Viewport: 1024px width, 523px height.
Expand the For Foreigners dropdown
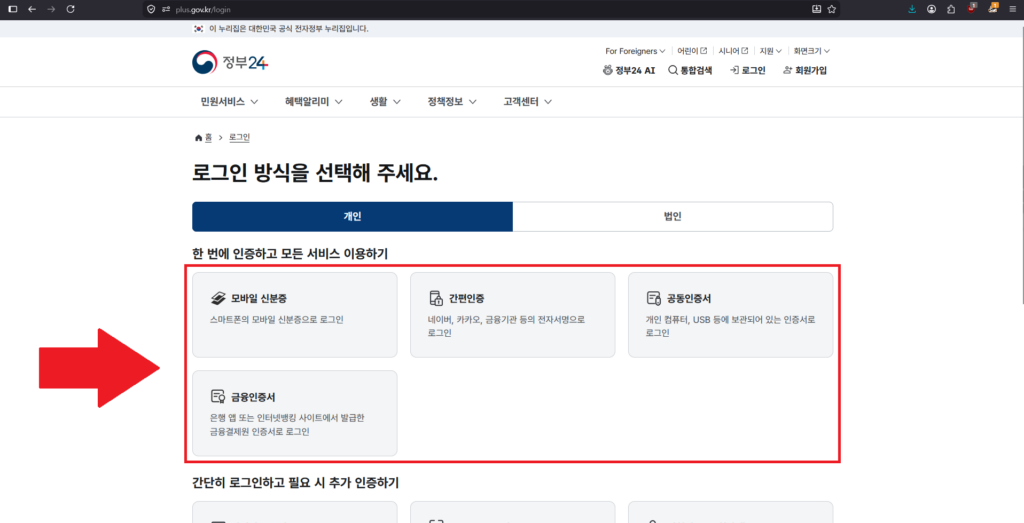[x=635, y=51]
